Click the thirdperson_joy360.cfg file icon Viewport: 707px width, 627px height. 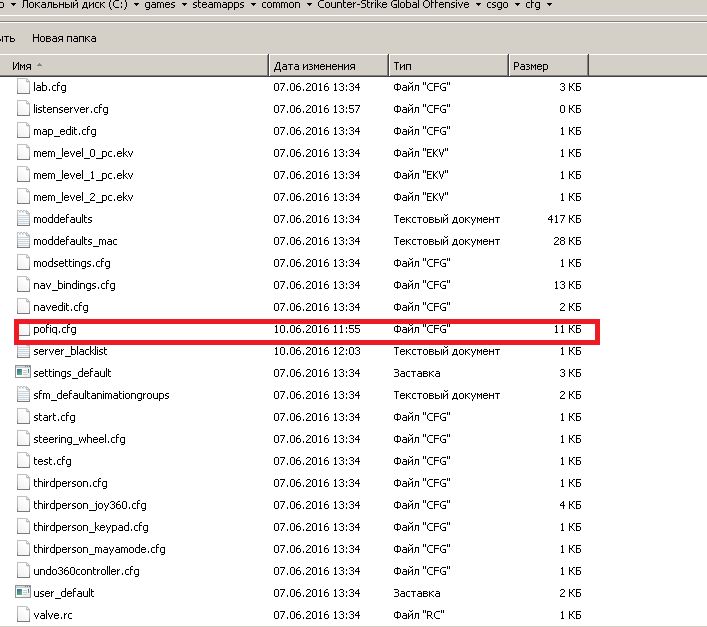click(23, 505)
